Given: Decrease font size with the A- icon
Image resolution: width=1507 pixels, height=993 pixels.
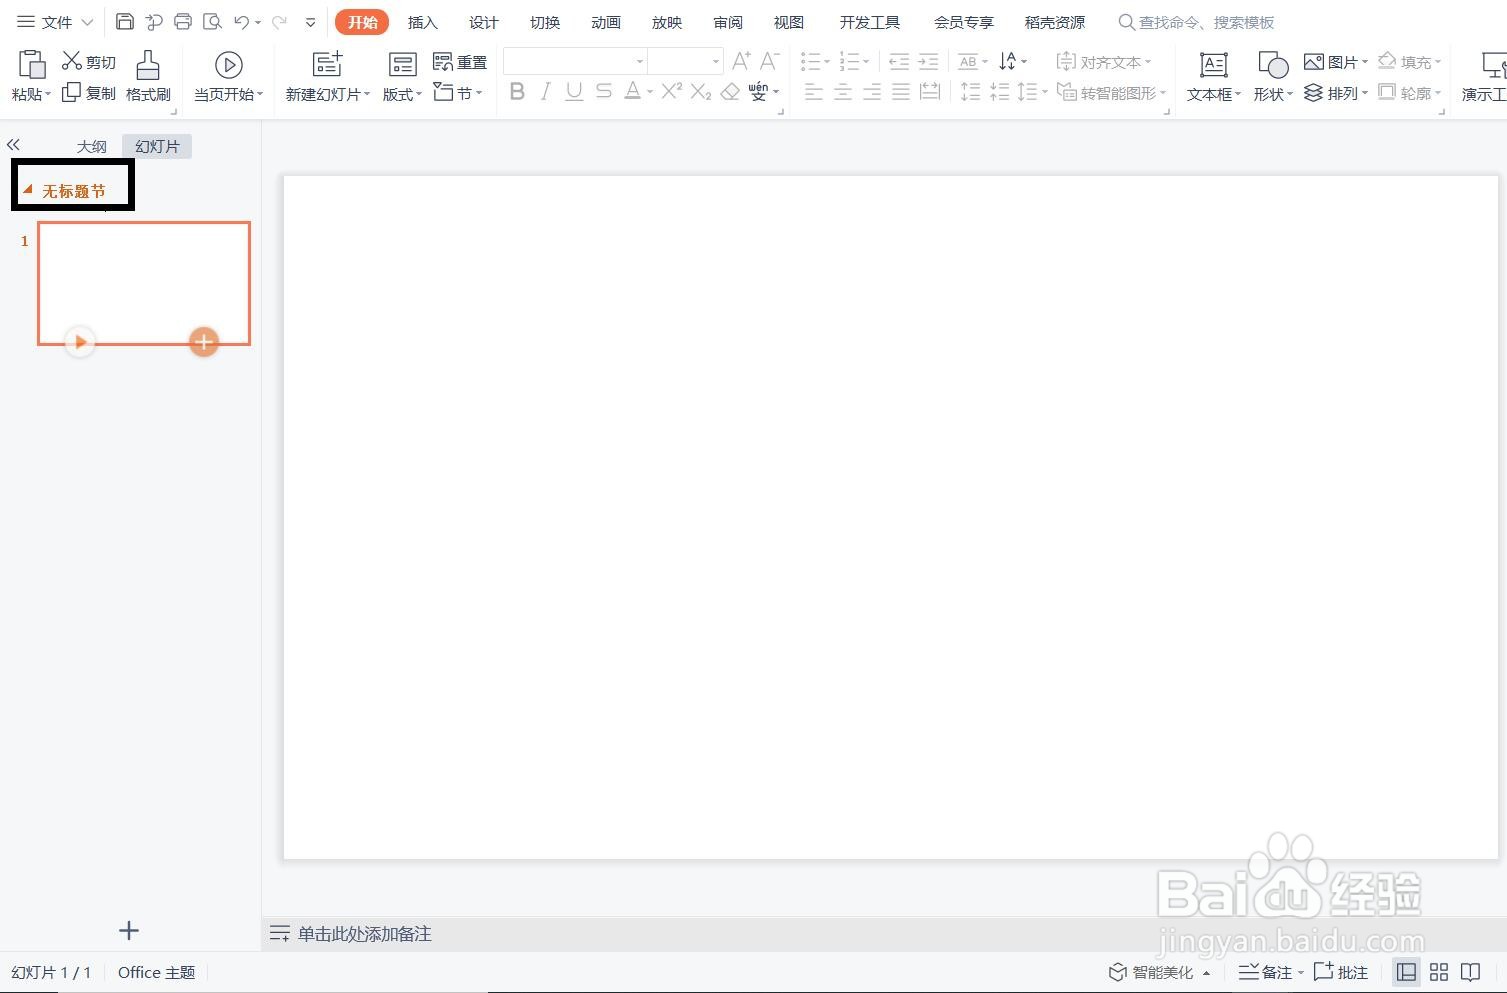Looking at the screenshot, I should point(769,62).
